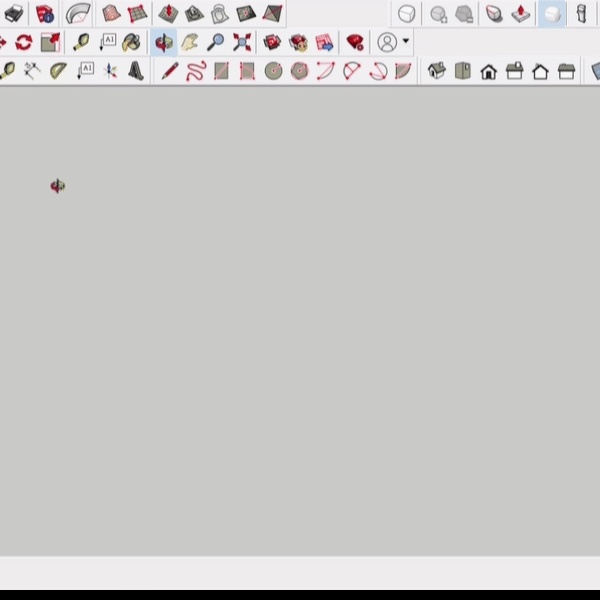Select the Rectangle tool
This screenshot has width=600, height=600.
pyautogui.click(x=222, y=71)
